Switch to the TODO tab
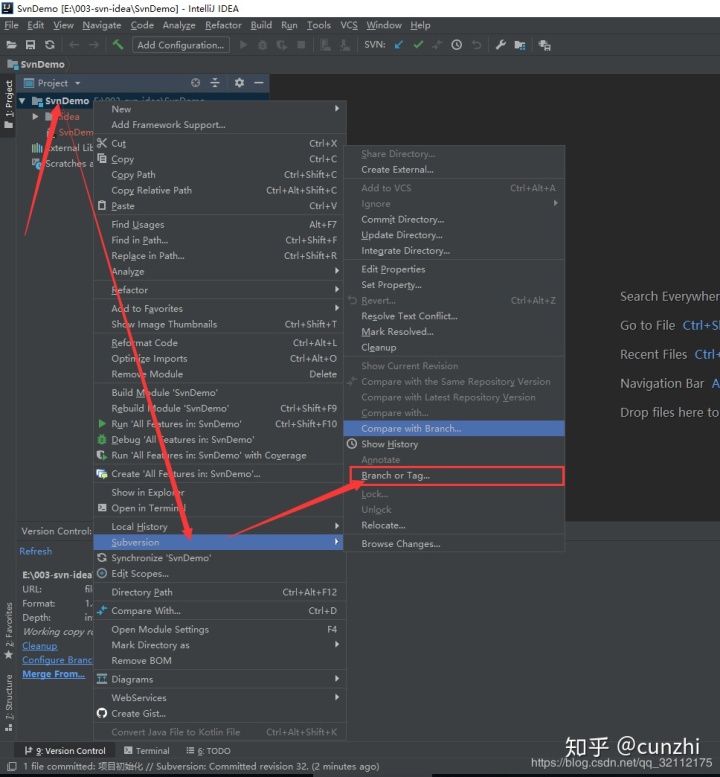The image size is (720, 777). pos(208,751)
